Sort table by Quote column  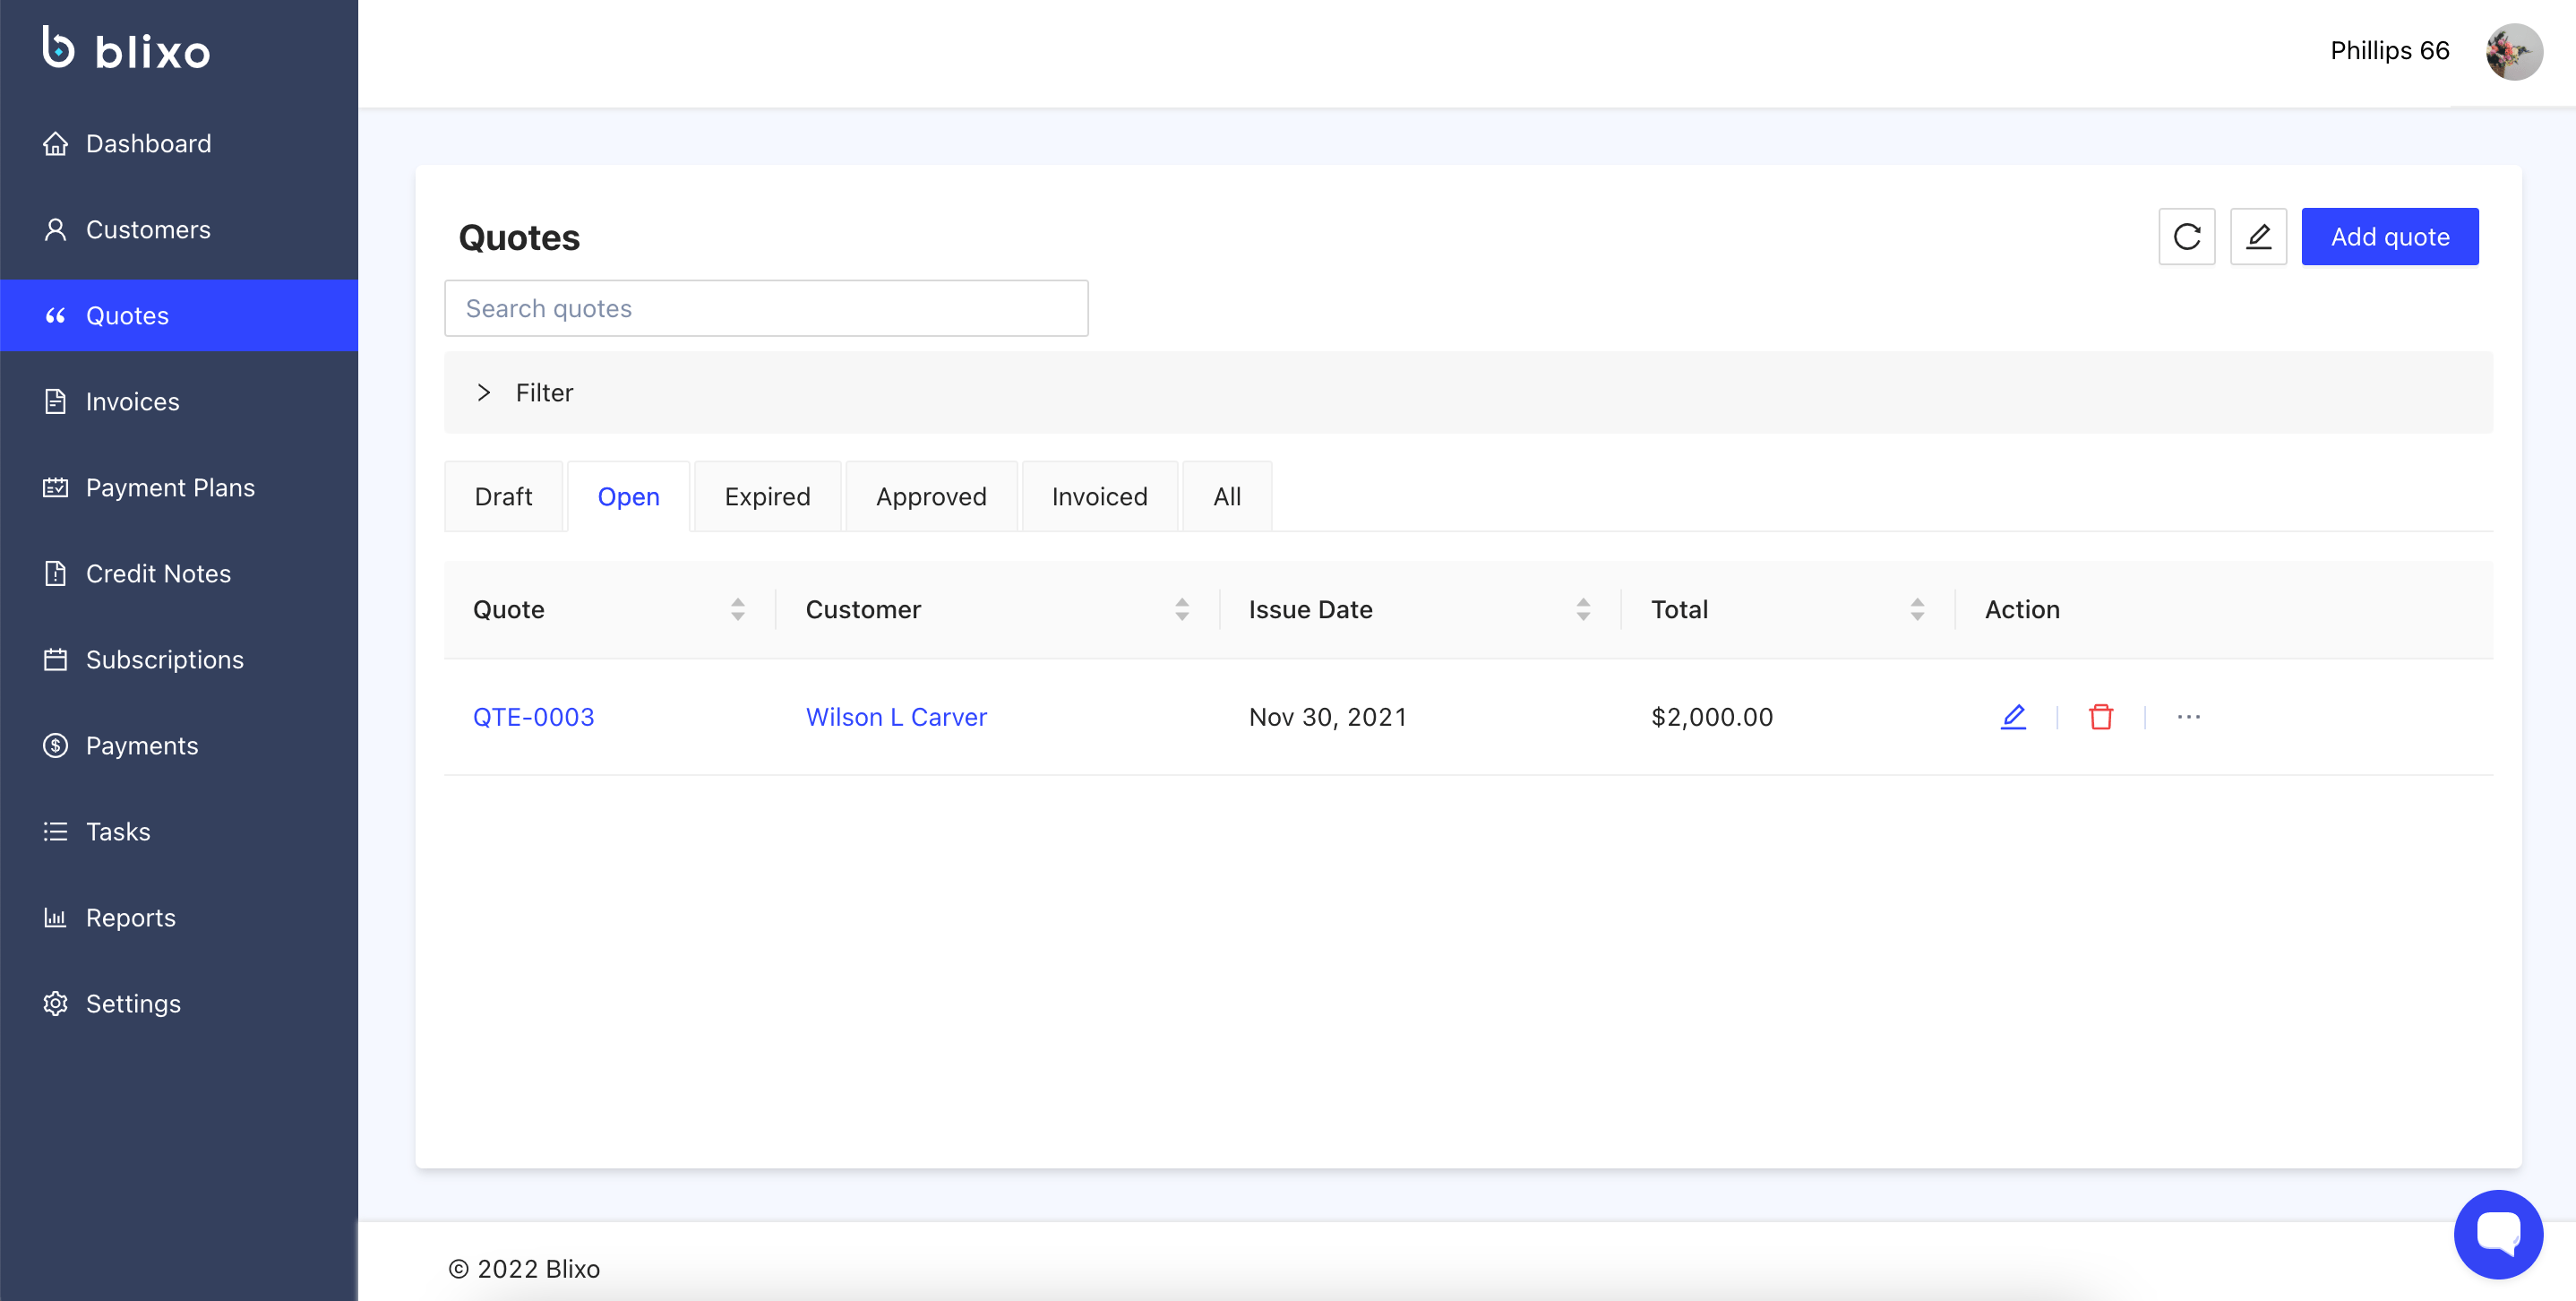click(737, 610)
